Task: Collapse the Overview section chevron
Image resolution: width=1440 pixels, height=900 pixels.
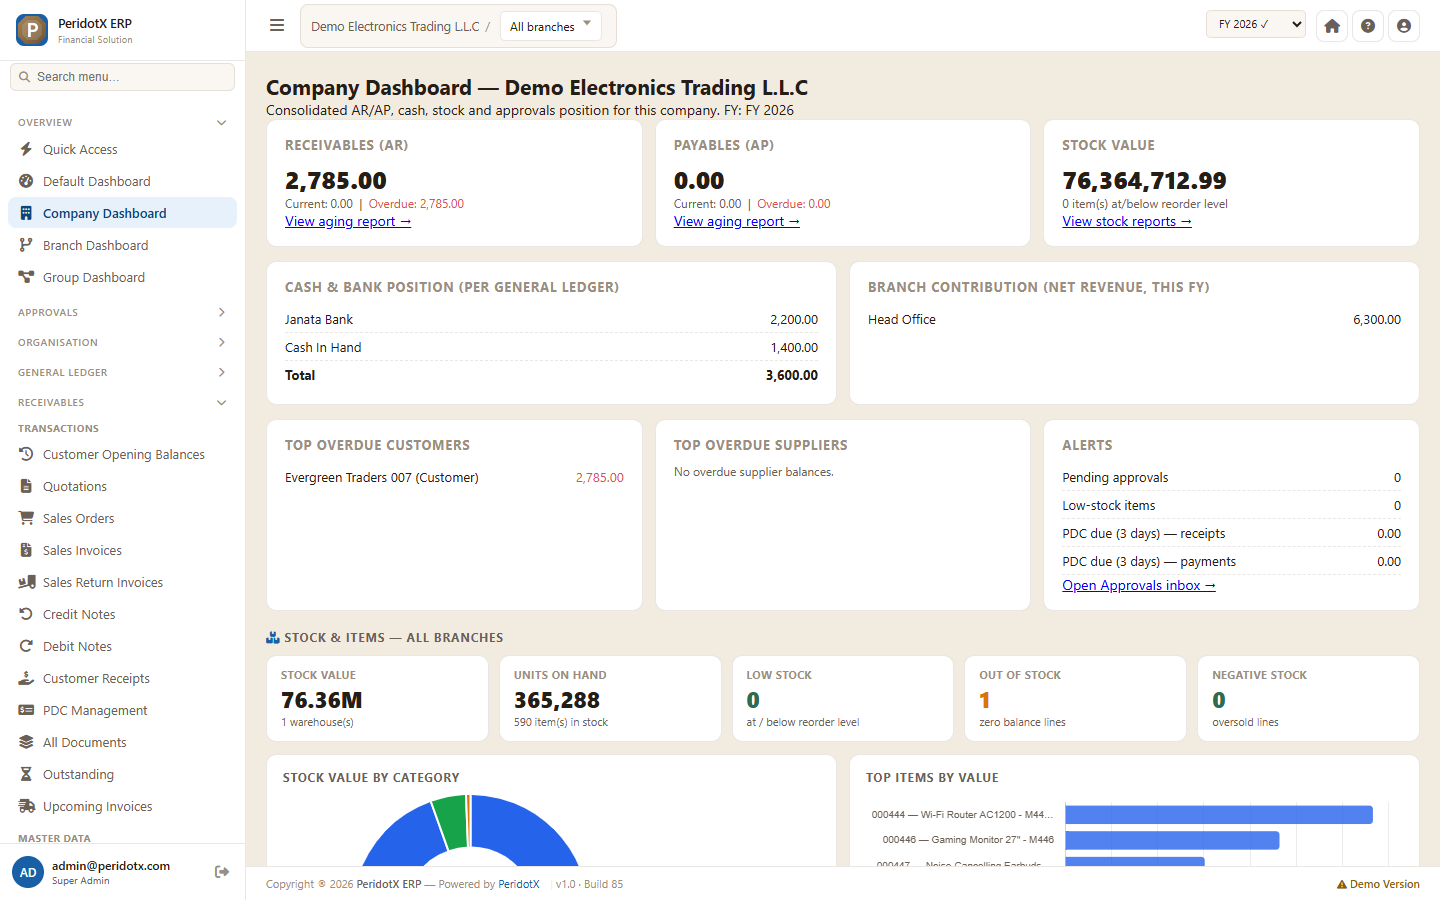Action: [222, 122]
